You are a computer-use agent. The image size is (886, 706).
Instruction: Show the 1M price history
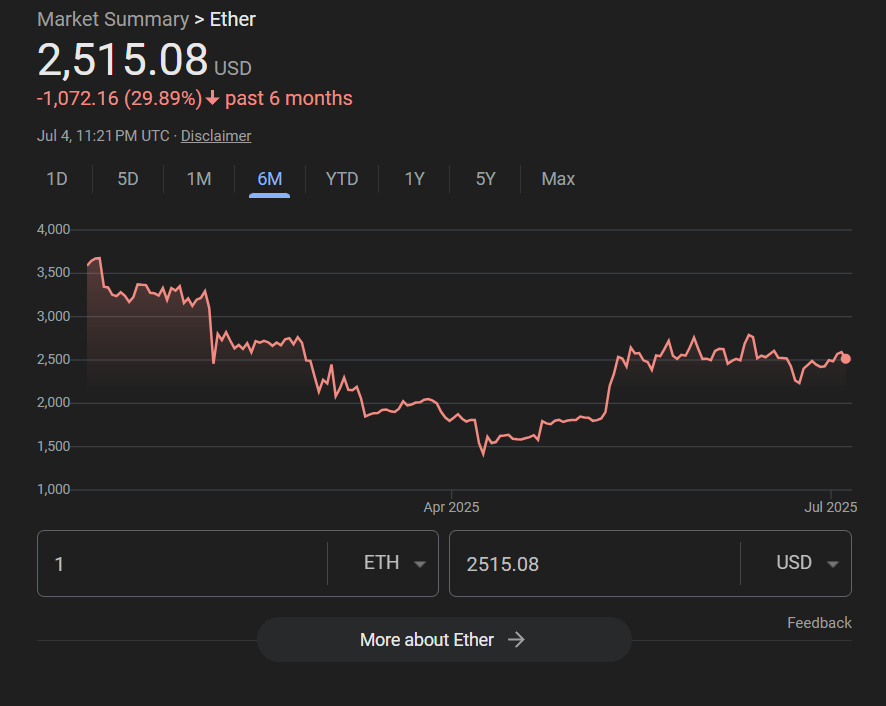coord(199,179)
